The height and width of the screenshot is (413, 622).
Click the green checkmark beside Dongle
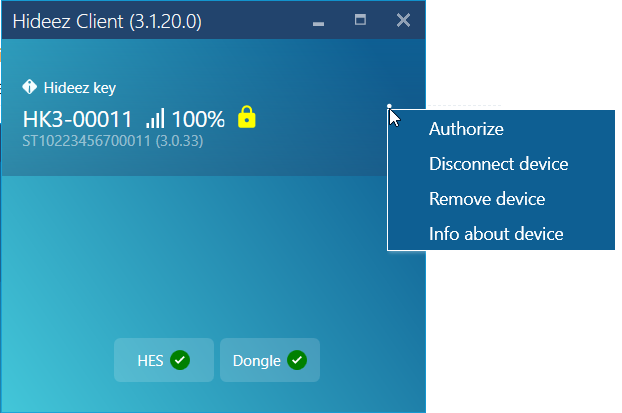tap(297, 360)
